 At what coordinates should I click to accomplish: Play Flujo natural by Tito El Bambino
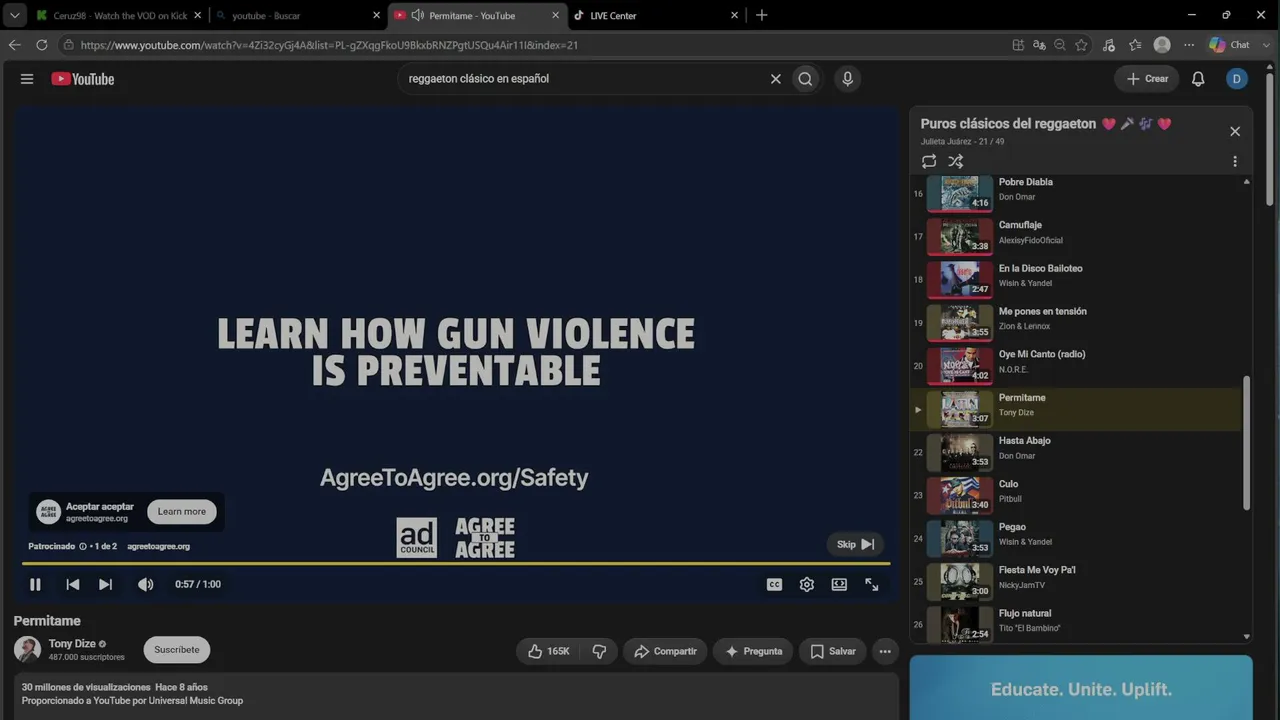[1076, 622]
